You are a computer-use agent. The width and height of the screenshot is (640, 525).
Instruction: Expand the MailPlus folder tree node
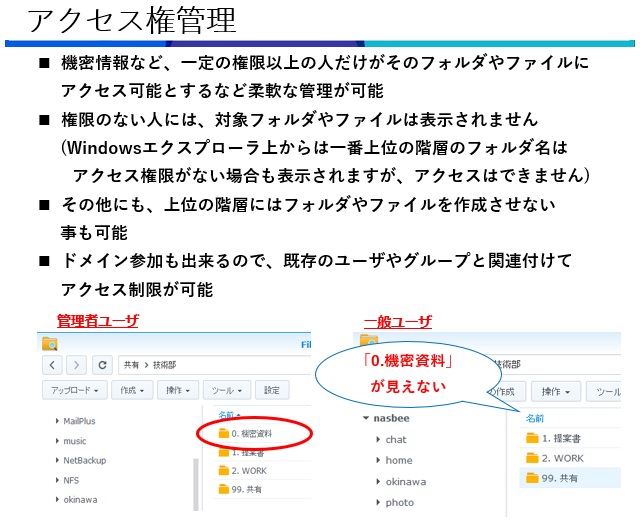pyautogui.click(x=58, y=422)
